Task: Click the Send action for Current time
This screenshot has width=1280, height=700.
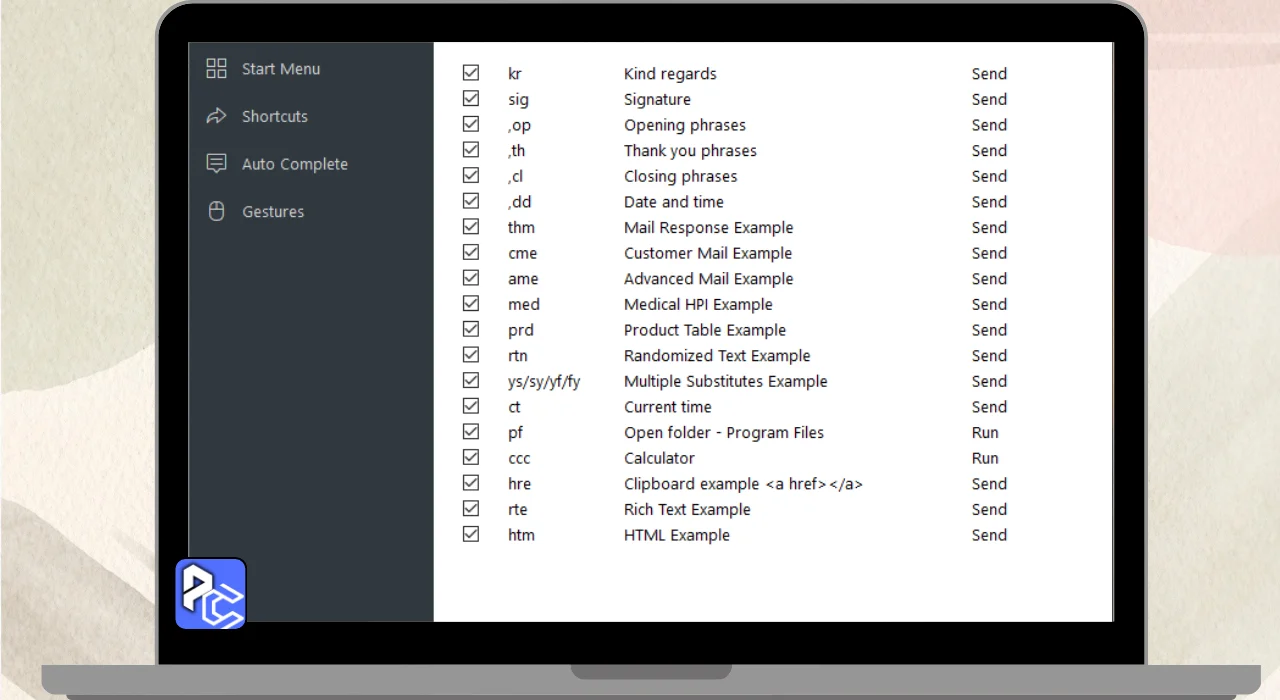Action: pos(989,407)
